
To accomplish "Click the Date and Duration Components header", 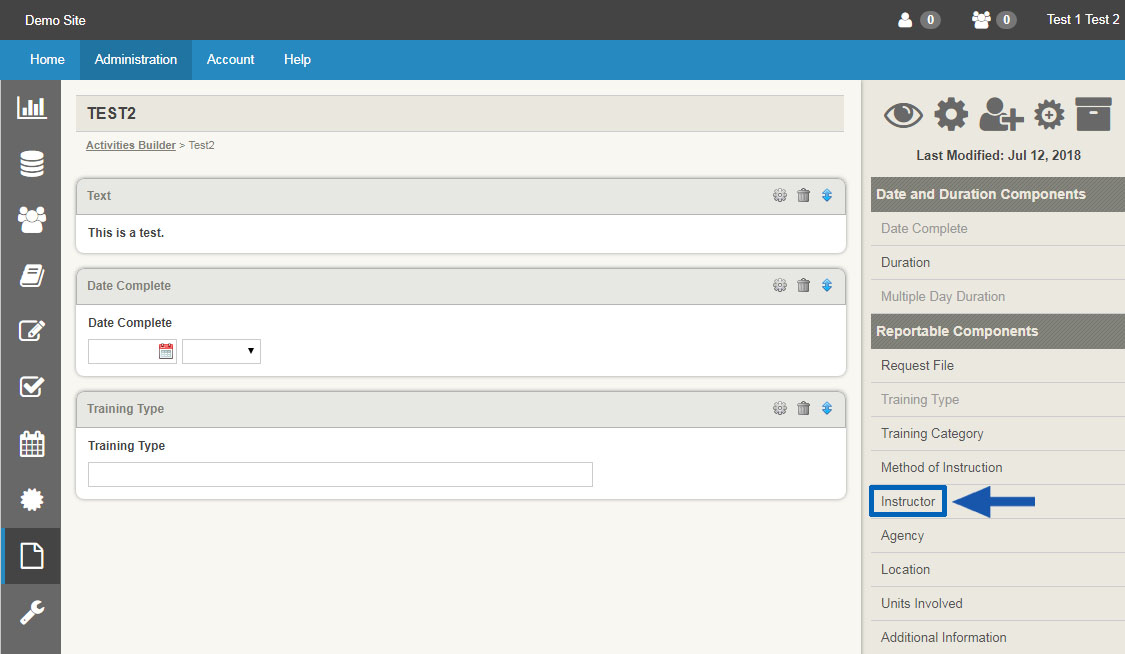I will (997, 194).
